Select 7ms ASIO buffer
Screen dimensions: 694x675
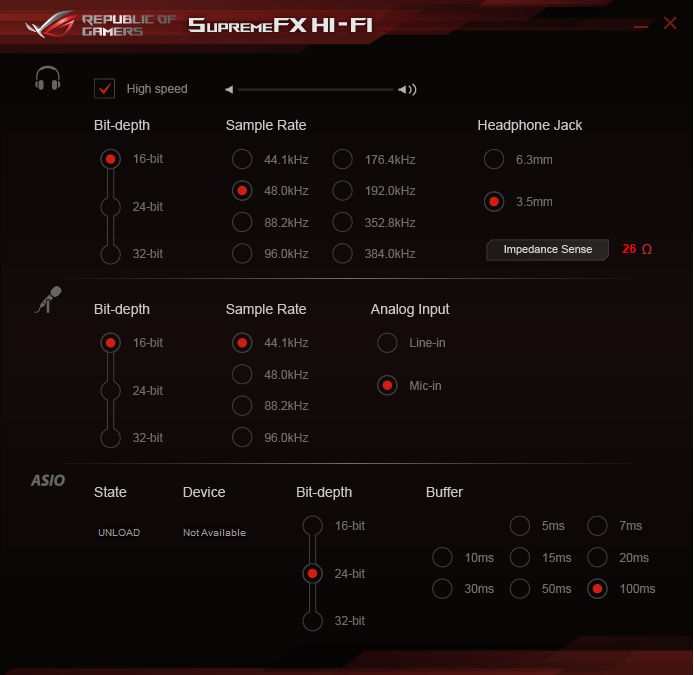pos(598,526)
